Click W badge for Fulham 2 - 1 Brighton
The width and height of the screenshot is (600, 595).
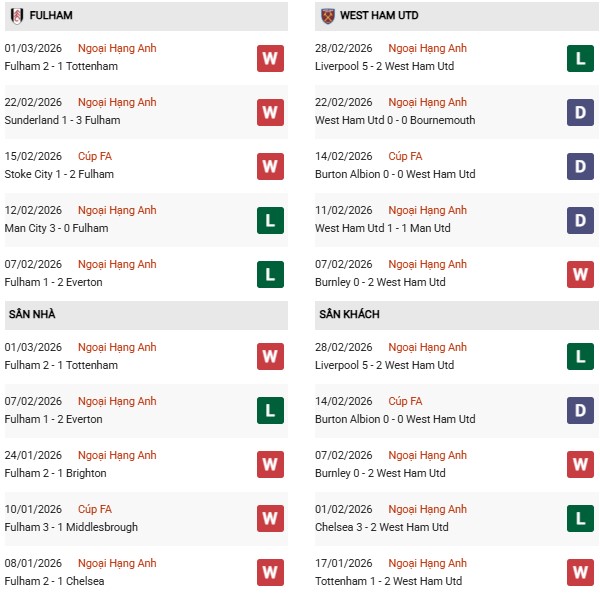click(270, 465)
